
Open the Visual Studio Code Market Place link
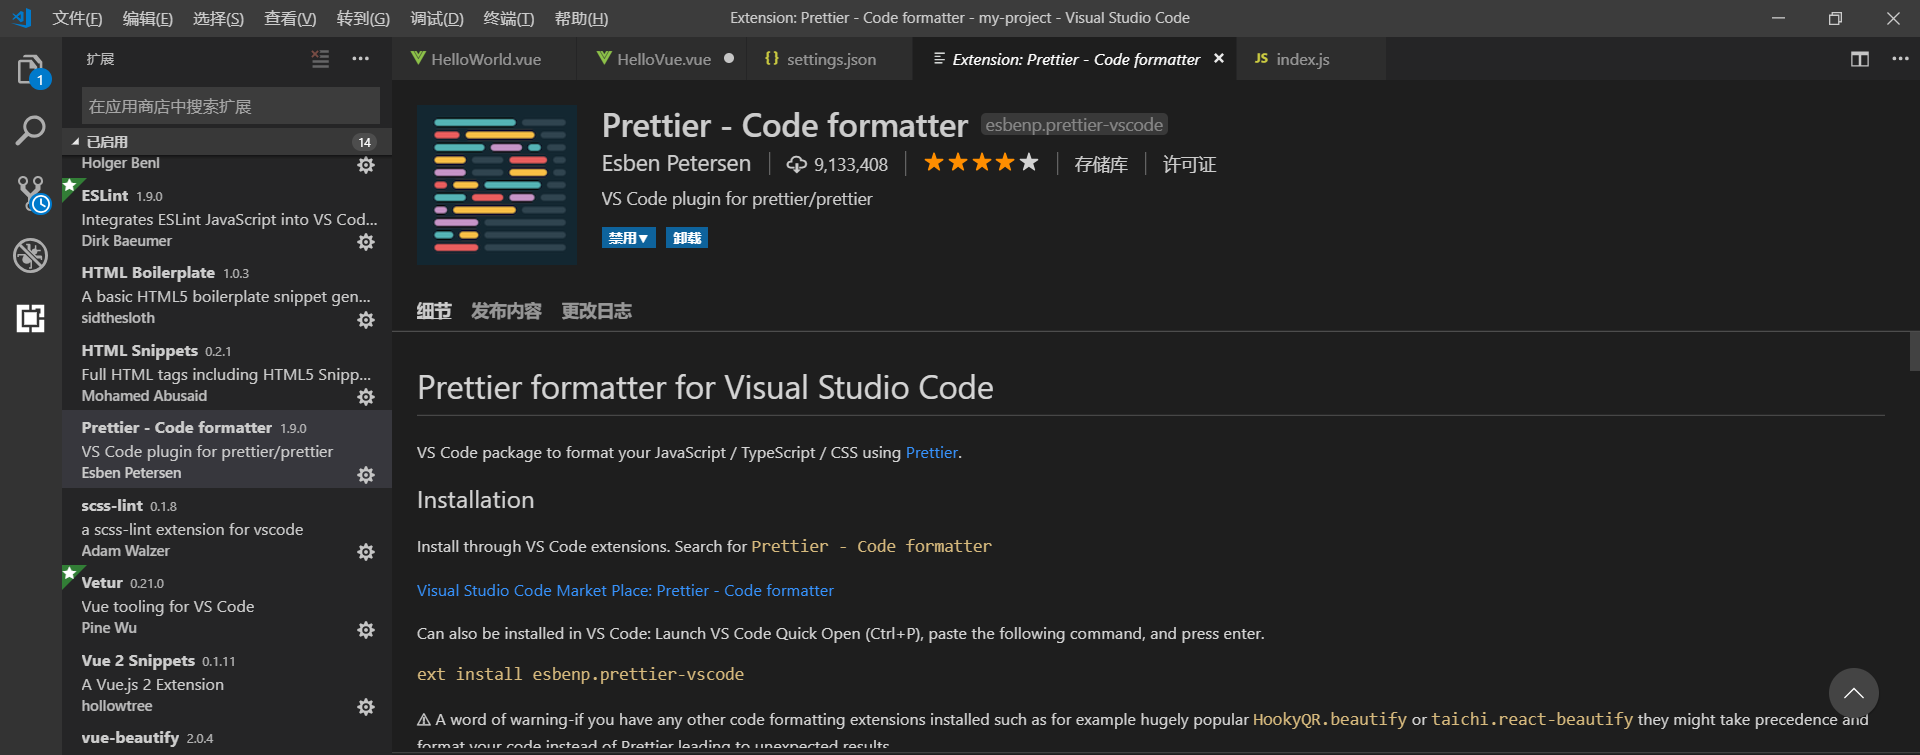pos(625,590)
